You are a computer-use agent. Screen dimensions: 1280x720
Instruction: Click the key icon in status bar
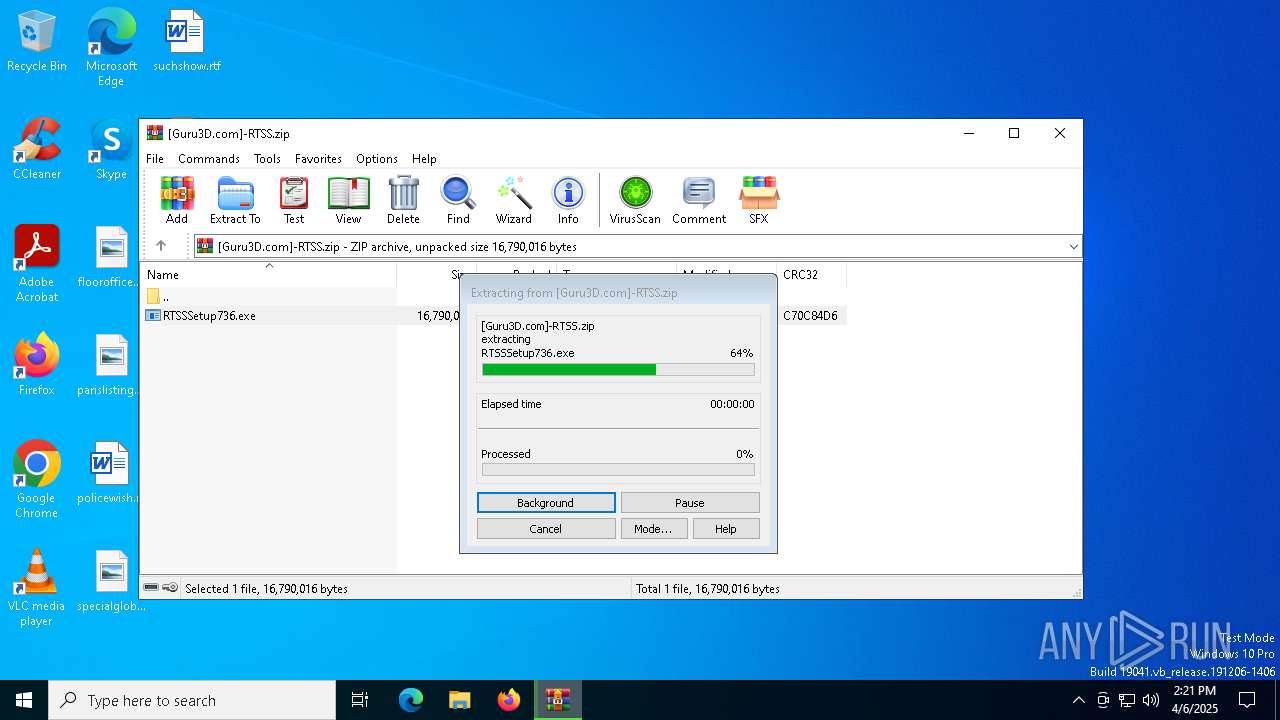pyautogui.click(x=170, y=588)
